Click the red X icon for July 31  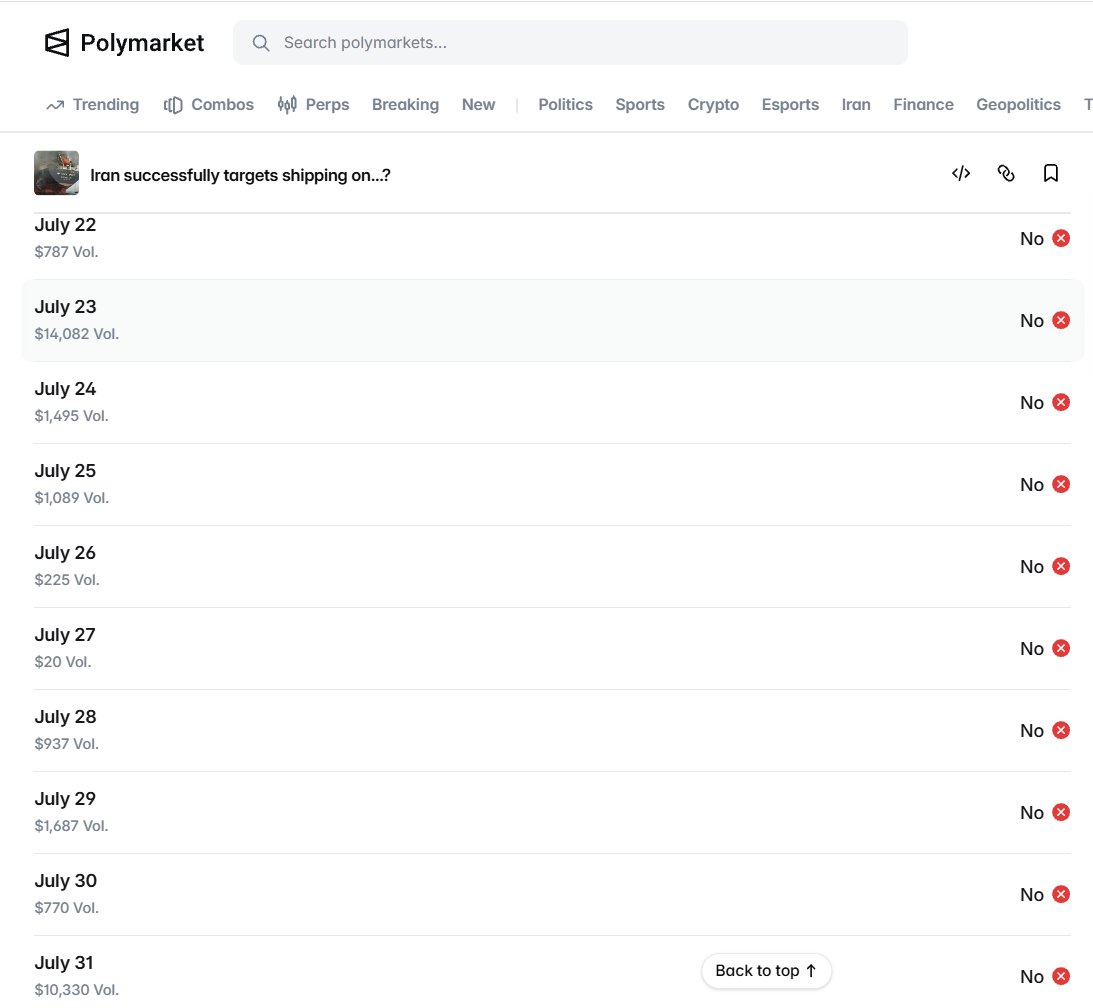(1061, 976)
